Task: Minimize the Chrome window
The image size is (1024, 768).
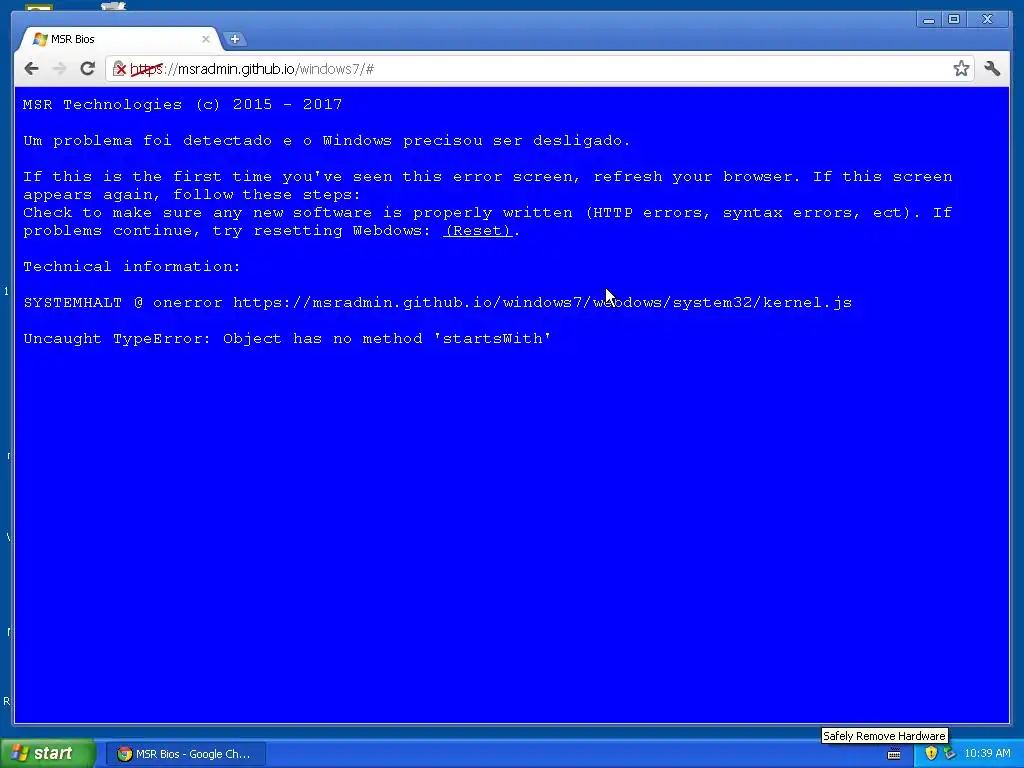Action: coord(929,20)
